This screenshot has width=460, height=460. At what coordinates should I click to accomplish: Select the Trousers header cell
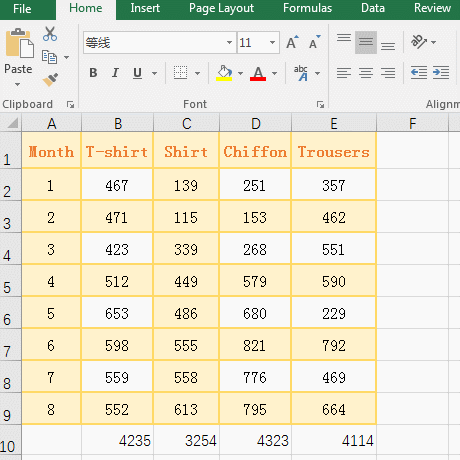tap(334, 150)
